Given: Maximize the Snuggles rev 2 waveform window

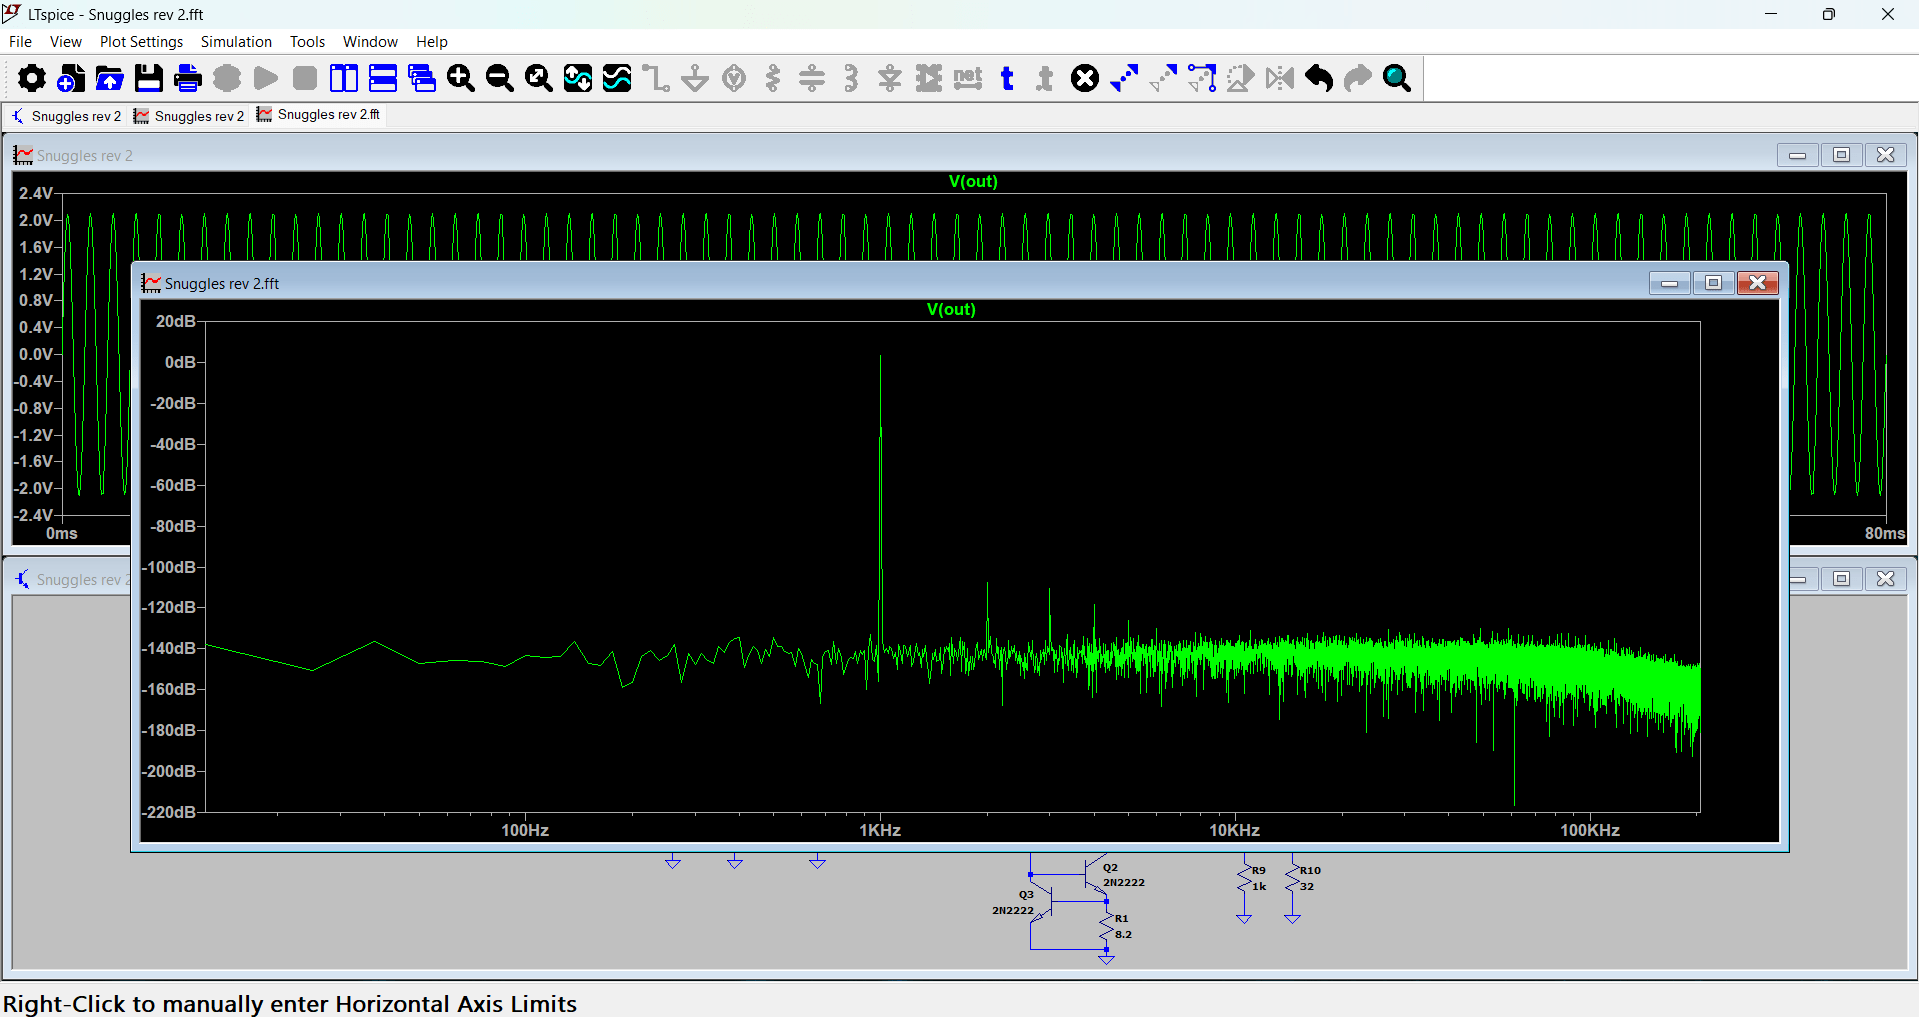Looking at the screenshot, I should pos(1841,155).
